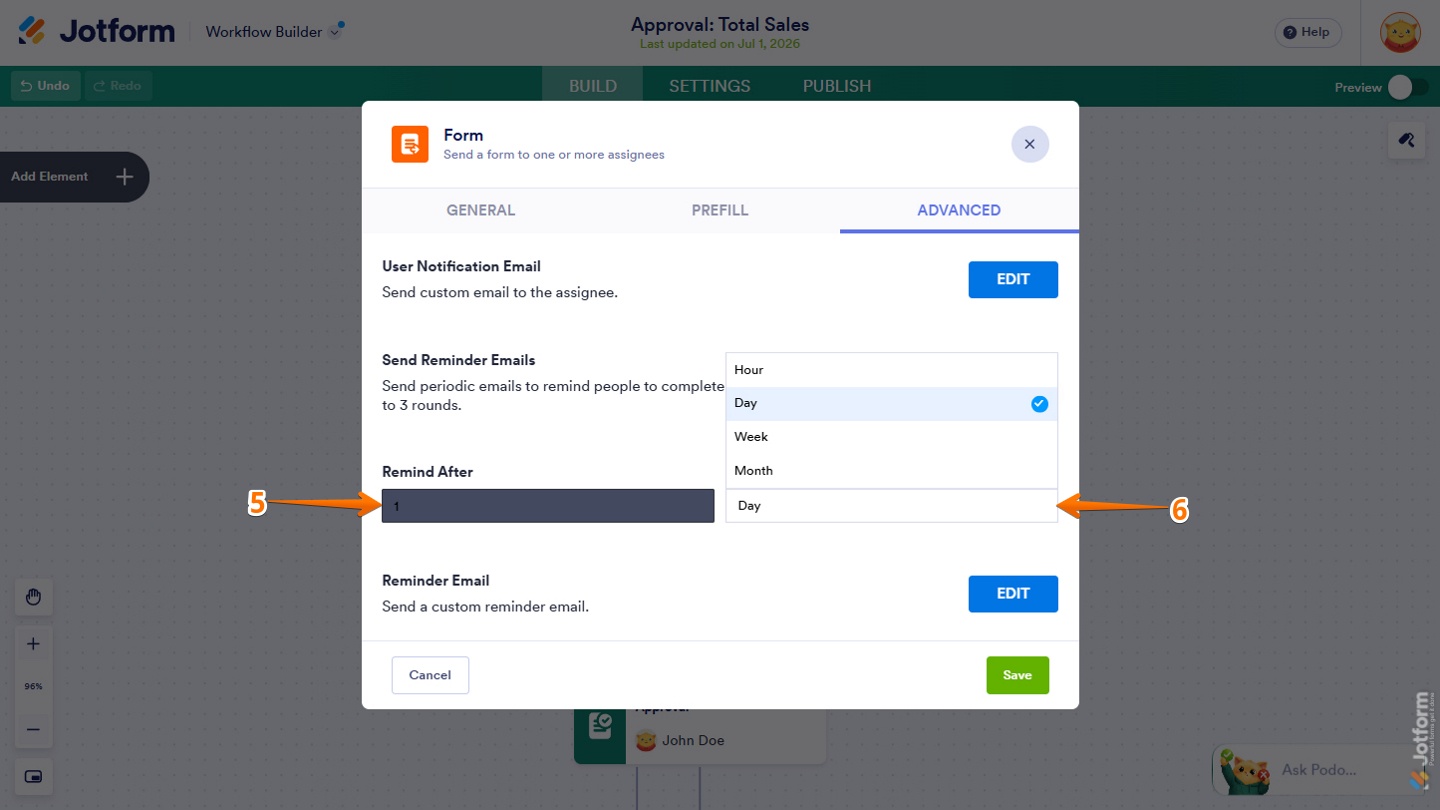Zoom out with the minus icon

tap(33, 730)
